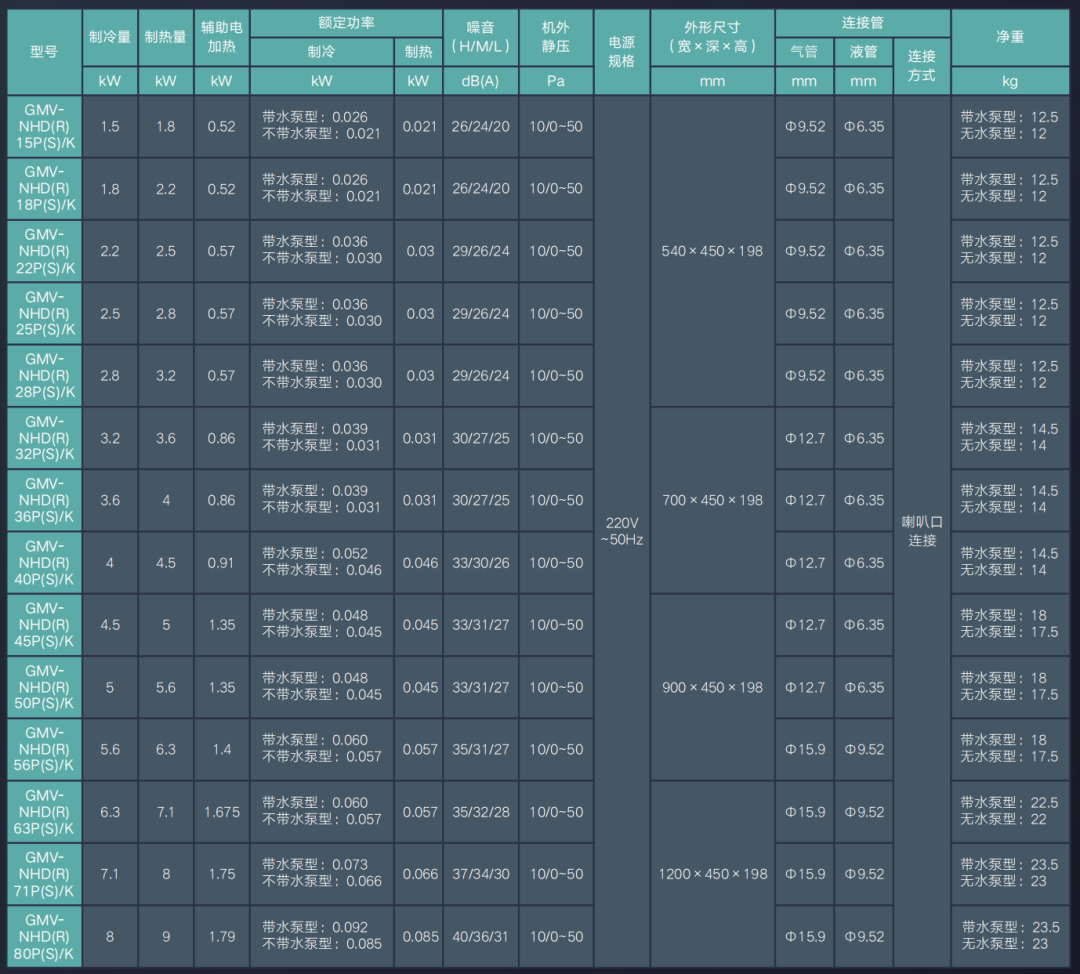Select the 额定功率 header
Screen dimensions: 1080x974
pyautogui.click(x=346, y=23)
